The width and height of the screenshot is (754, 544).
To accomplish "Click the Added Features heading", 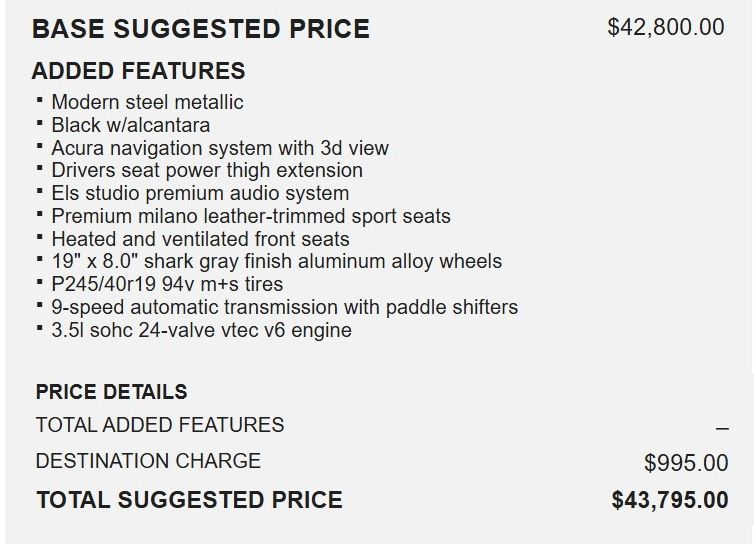I will [x=138, y=71].
